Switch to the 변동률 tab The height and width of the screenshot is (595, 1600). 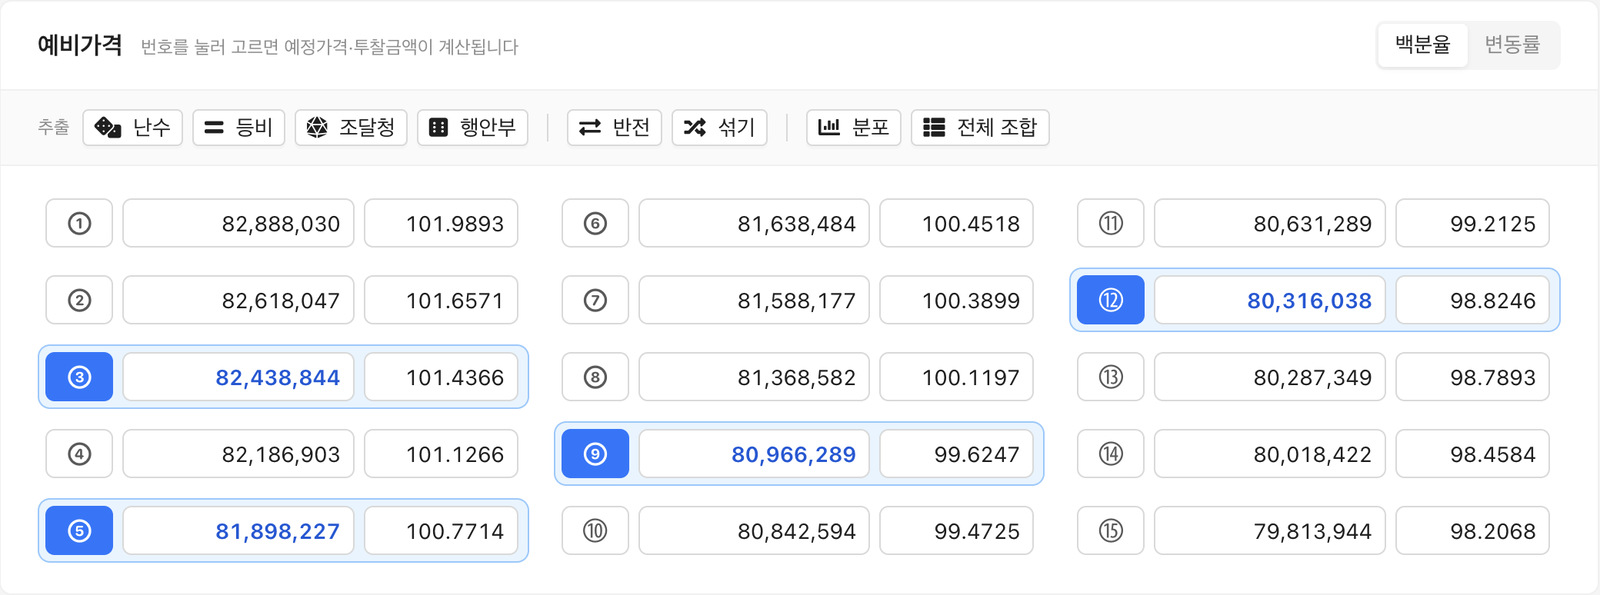click(1512, 45)
